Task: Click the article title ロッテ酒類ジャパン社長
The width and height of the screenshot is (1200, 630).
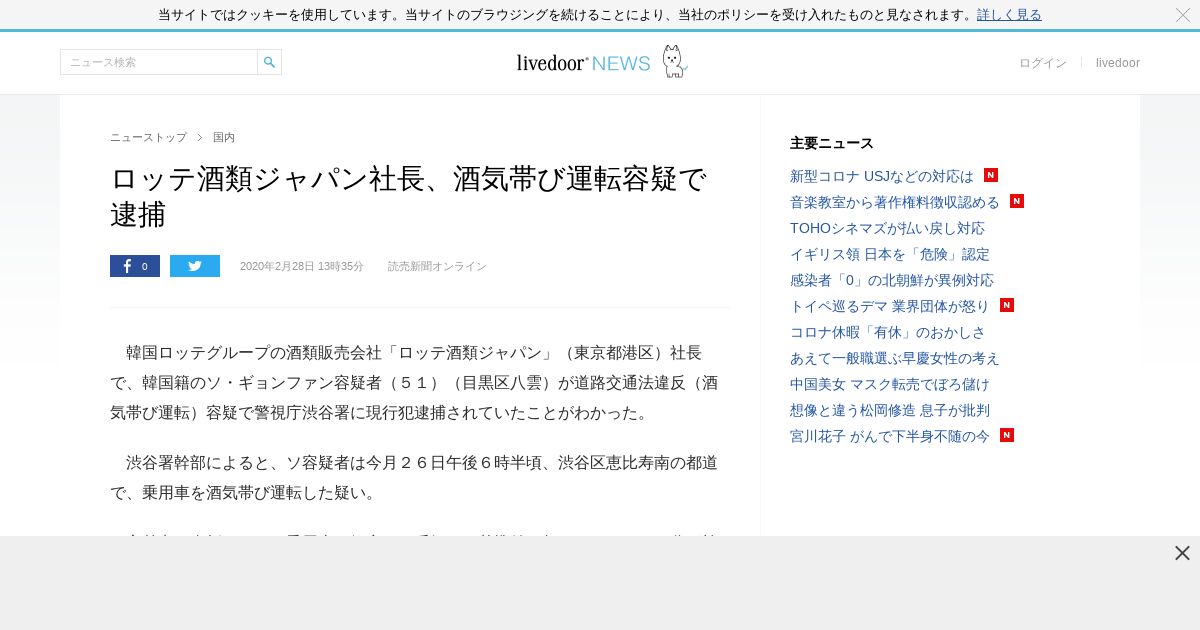Action: pos(409,196)
